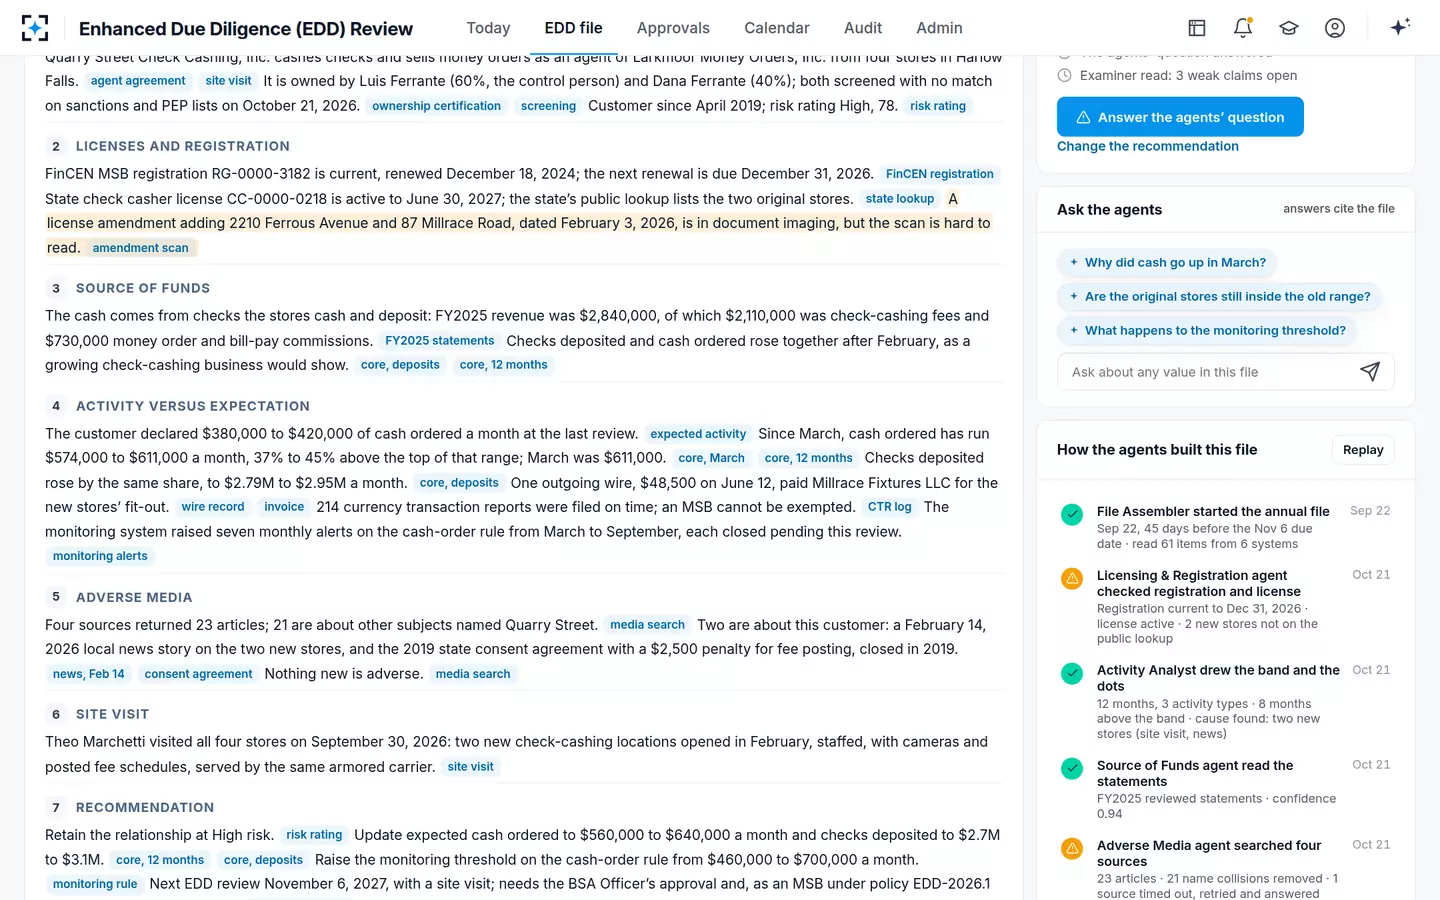Open the user profile icon
This screenshot has height=900, width=1440.
click(1335, 28)
